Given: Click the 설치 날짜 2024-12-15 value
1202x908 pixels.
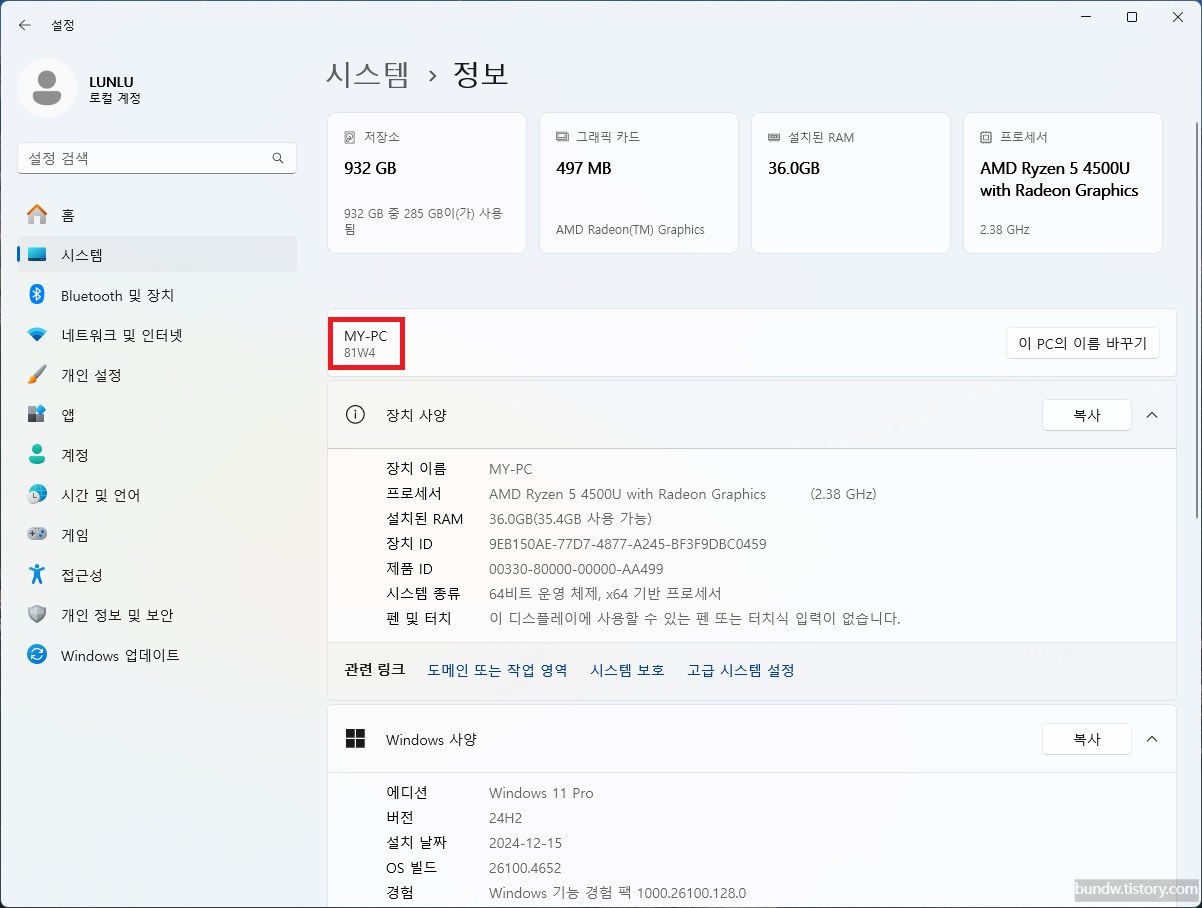Looking at the screenshot, I should click(x=525, y=843).
